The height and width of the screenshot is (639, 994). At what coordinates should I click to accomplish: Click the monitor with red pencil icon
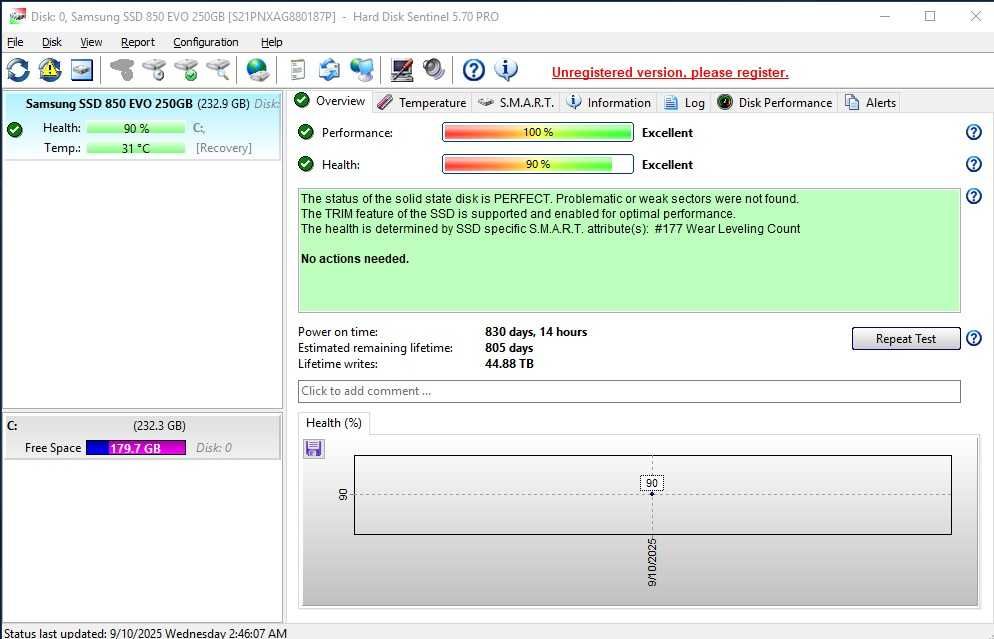click(402, 70)
